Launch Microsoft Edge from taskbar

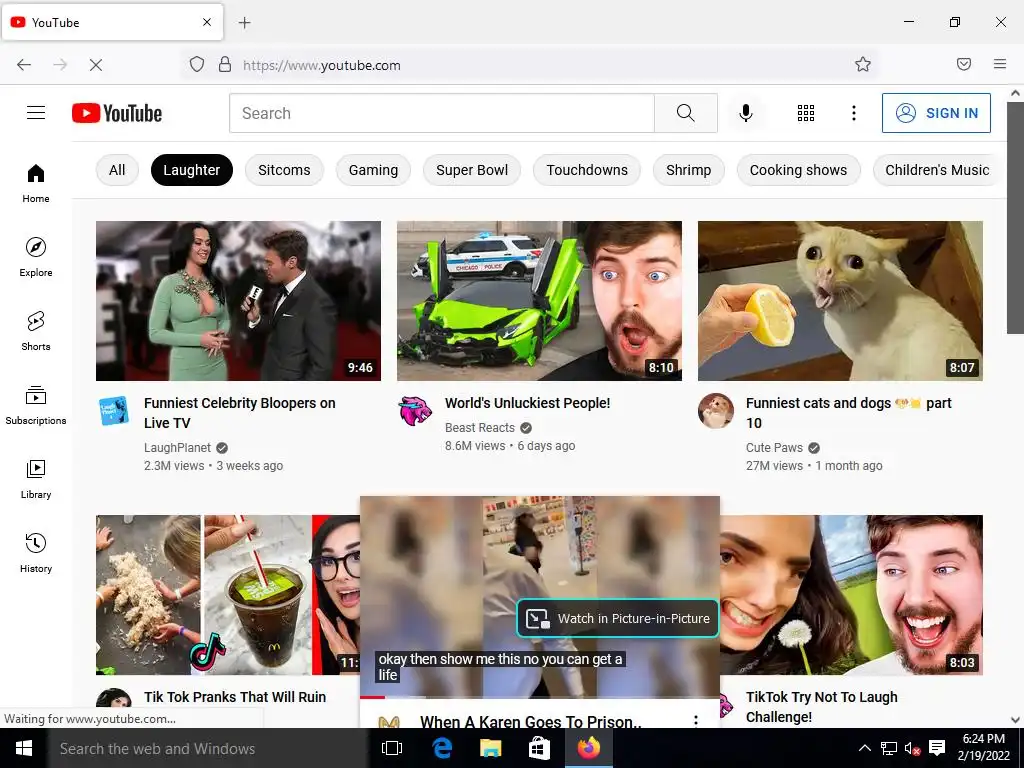(442, 748)
